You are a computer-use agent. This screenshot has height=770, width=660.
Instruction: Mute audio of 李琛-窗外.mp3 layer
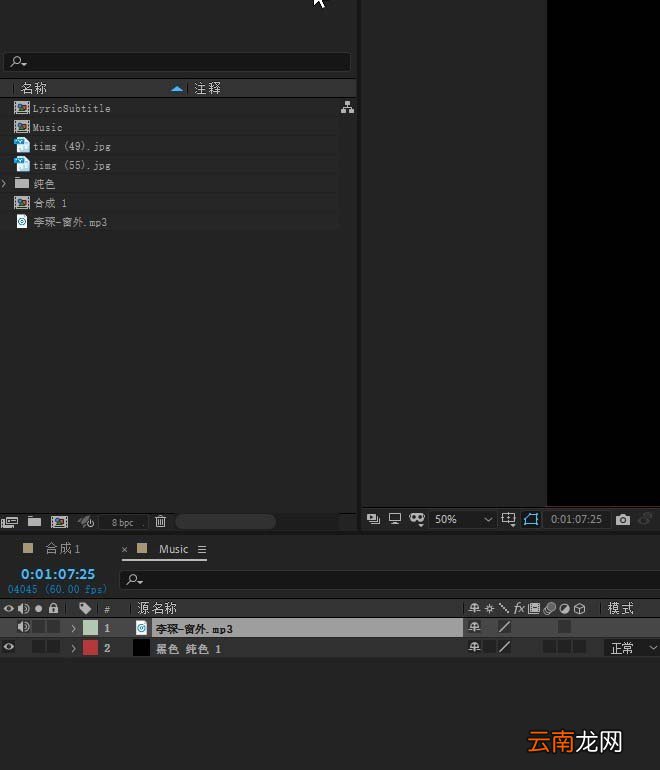(23, 627)
